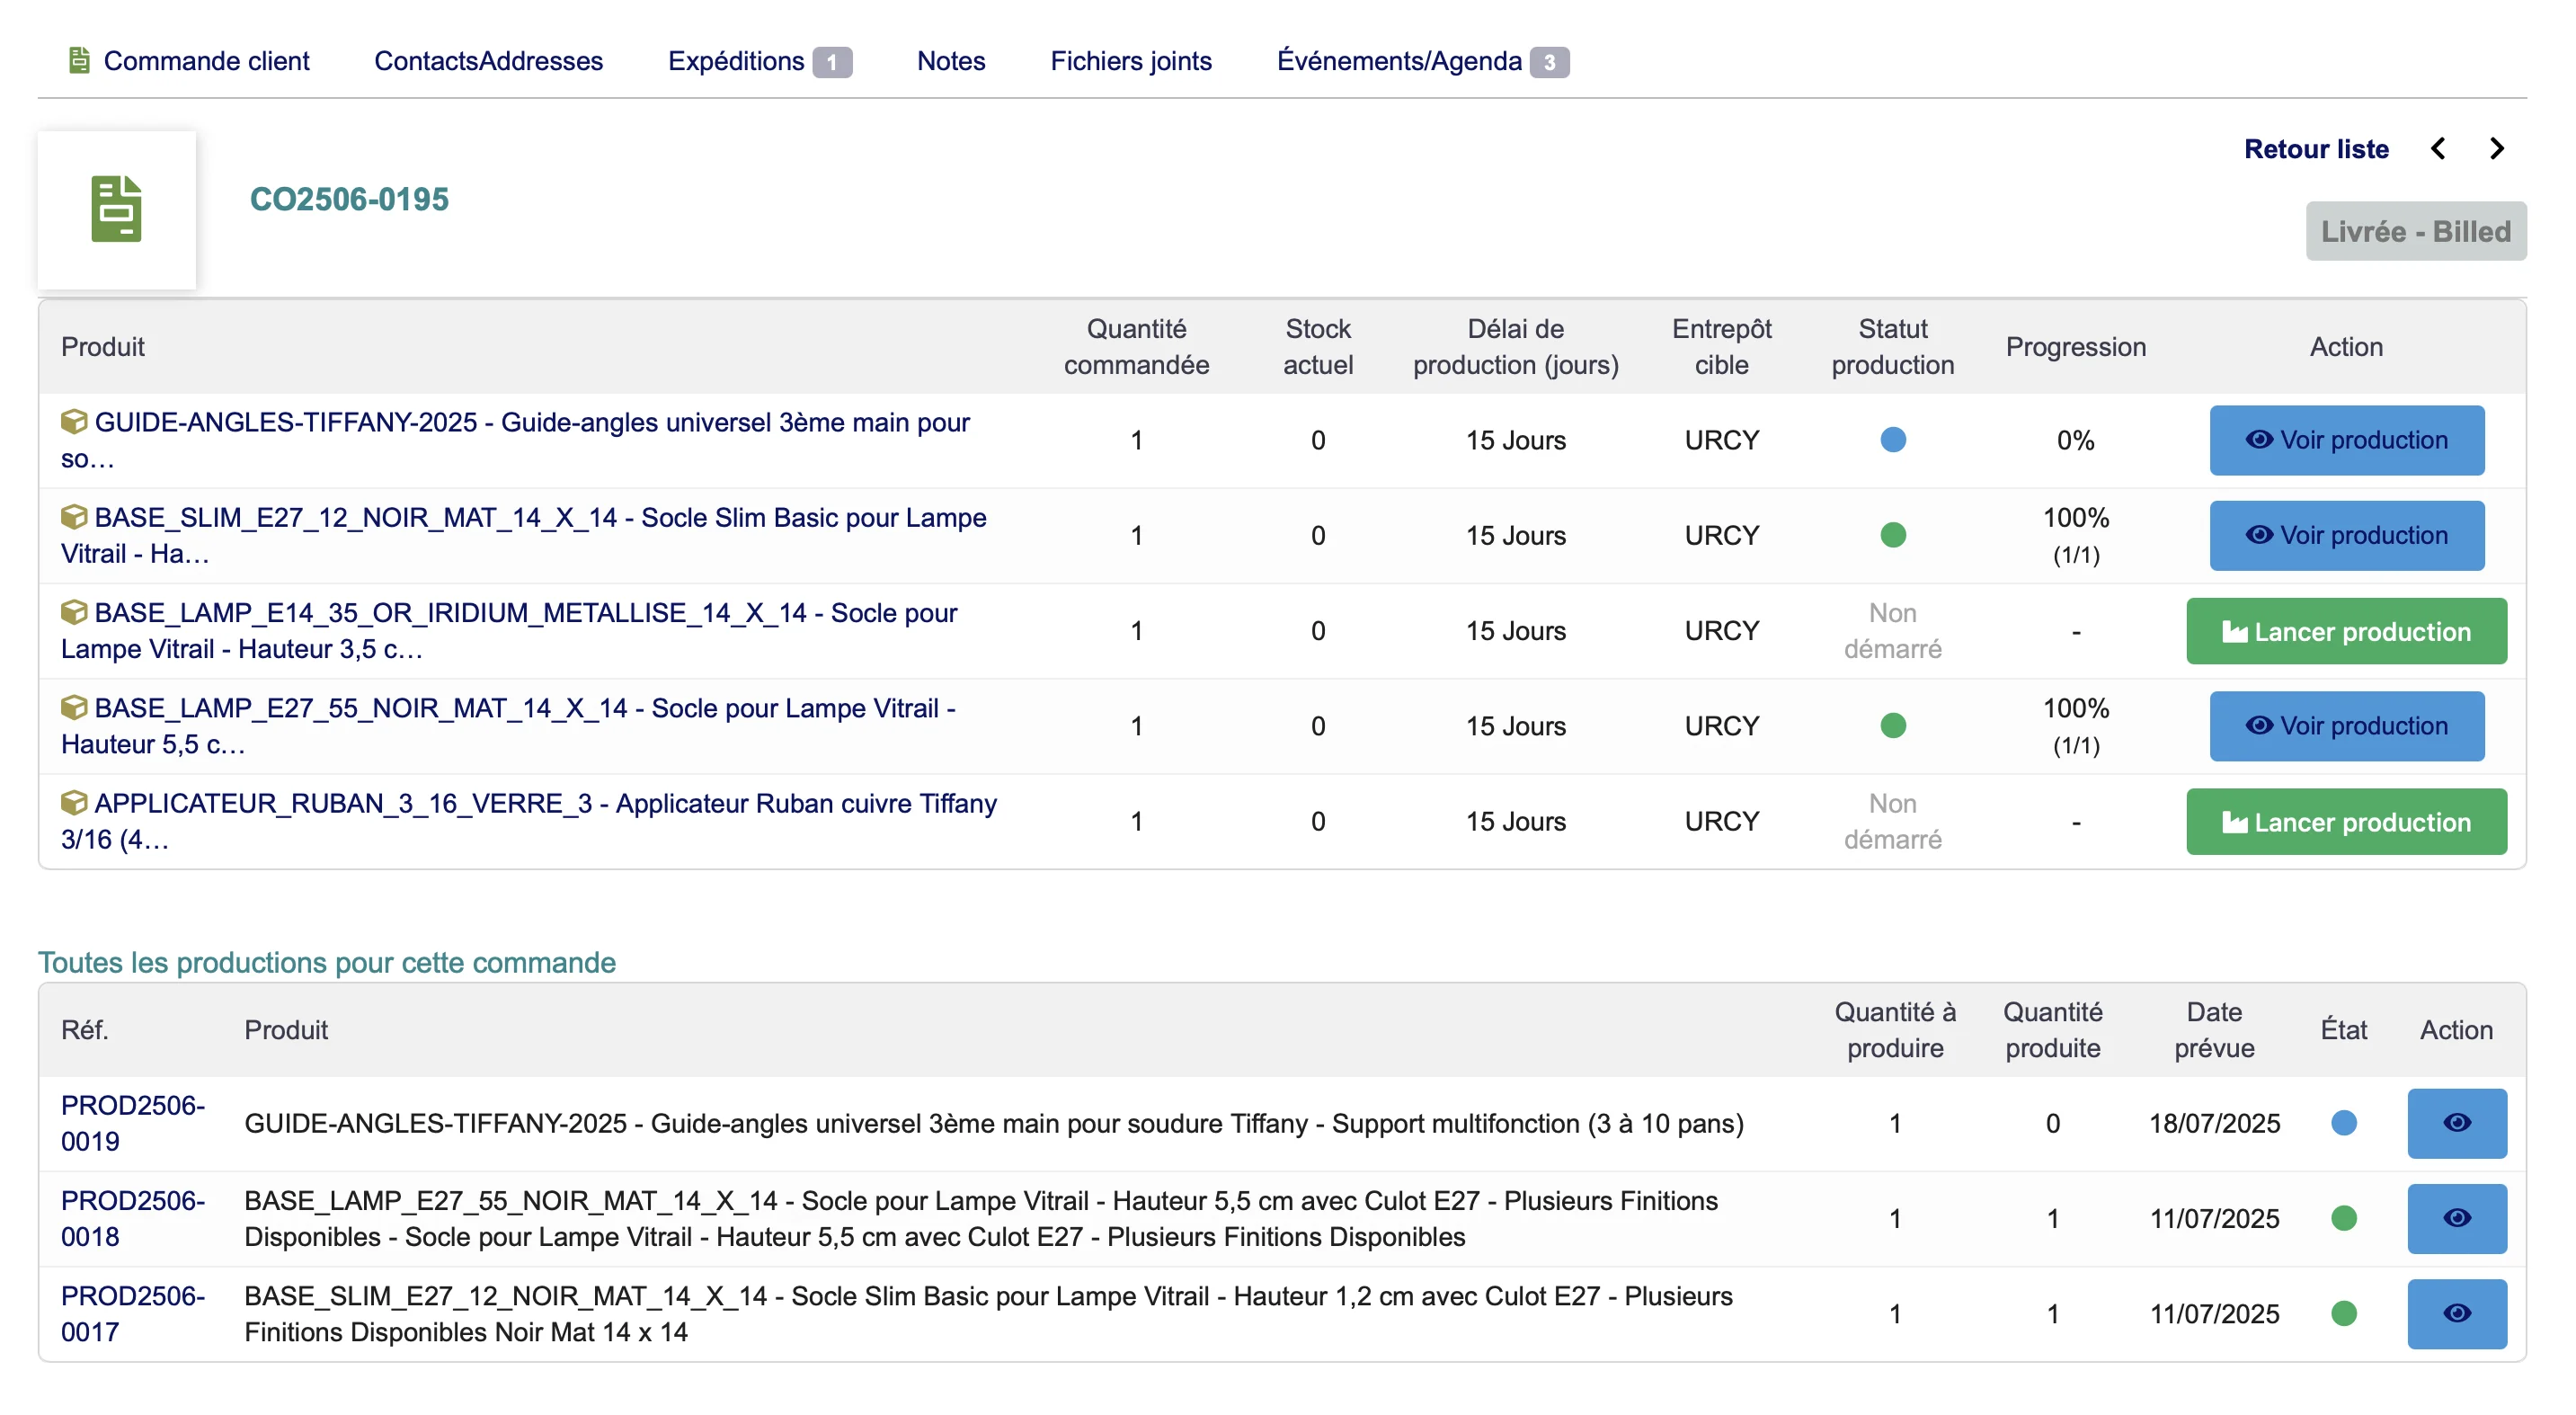The height and width of the screenshot is (1415, 2576).
Task: Go to previous order with left chevron
Action: click(2438, 149)
